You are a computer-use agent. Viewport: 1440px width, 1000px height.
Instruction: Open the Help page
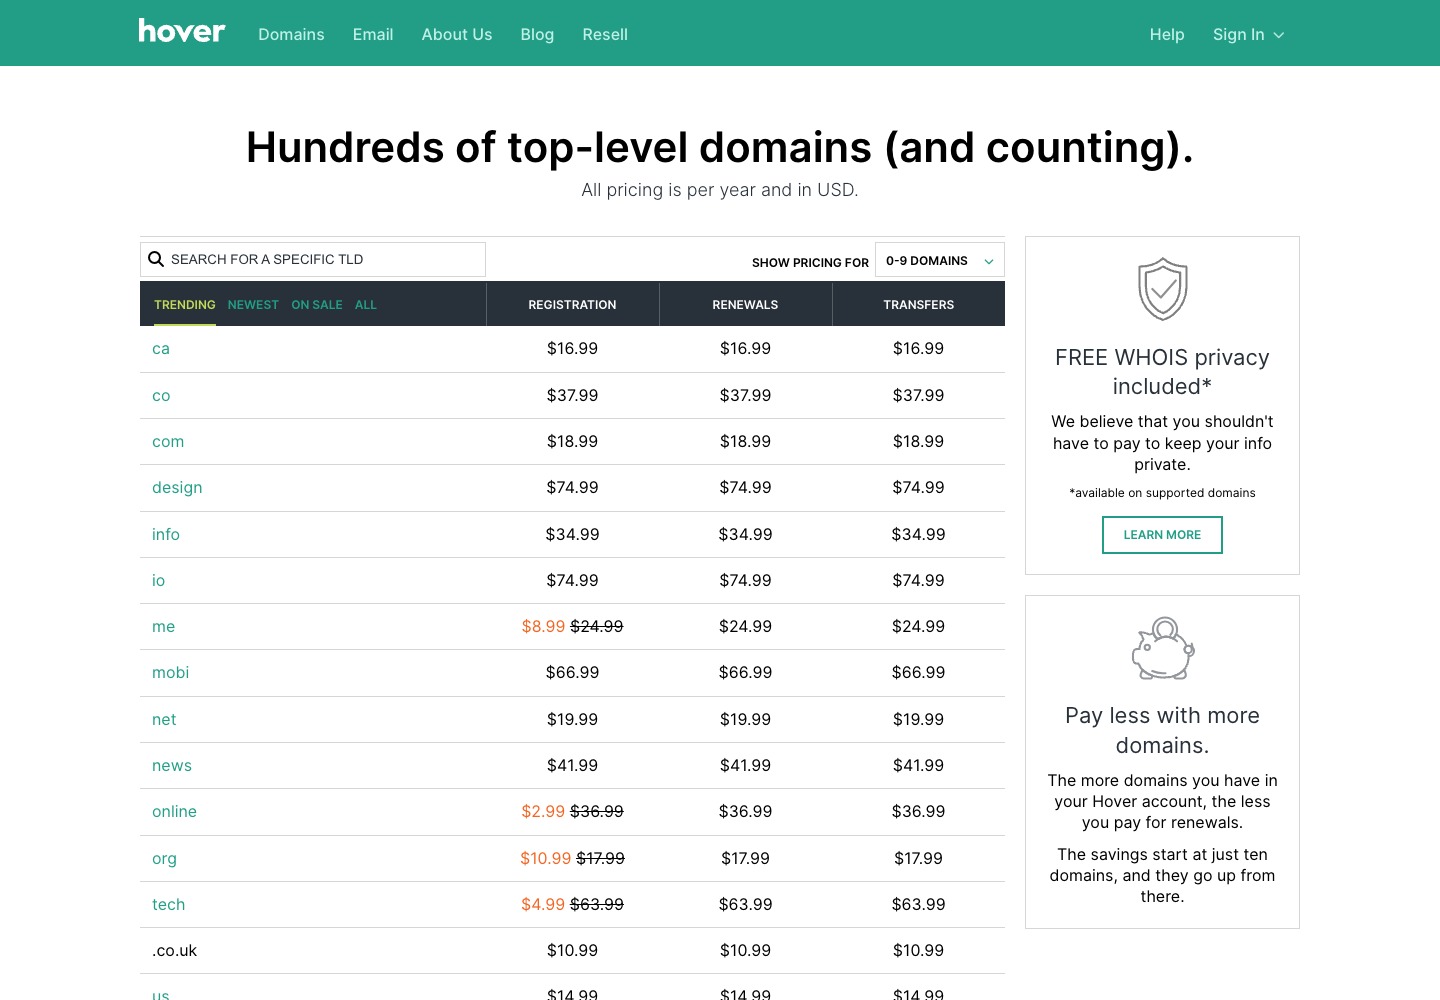[x=1167, y=34]
